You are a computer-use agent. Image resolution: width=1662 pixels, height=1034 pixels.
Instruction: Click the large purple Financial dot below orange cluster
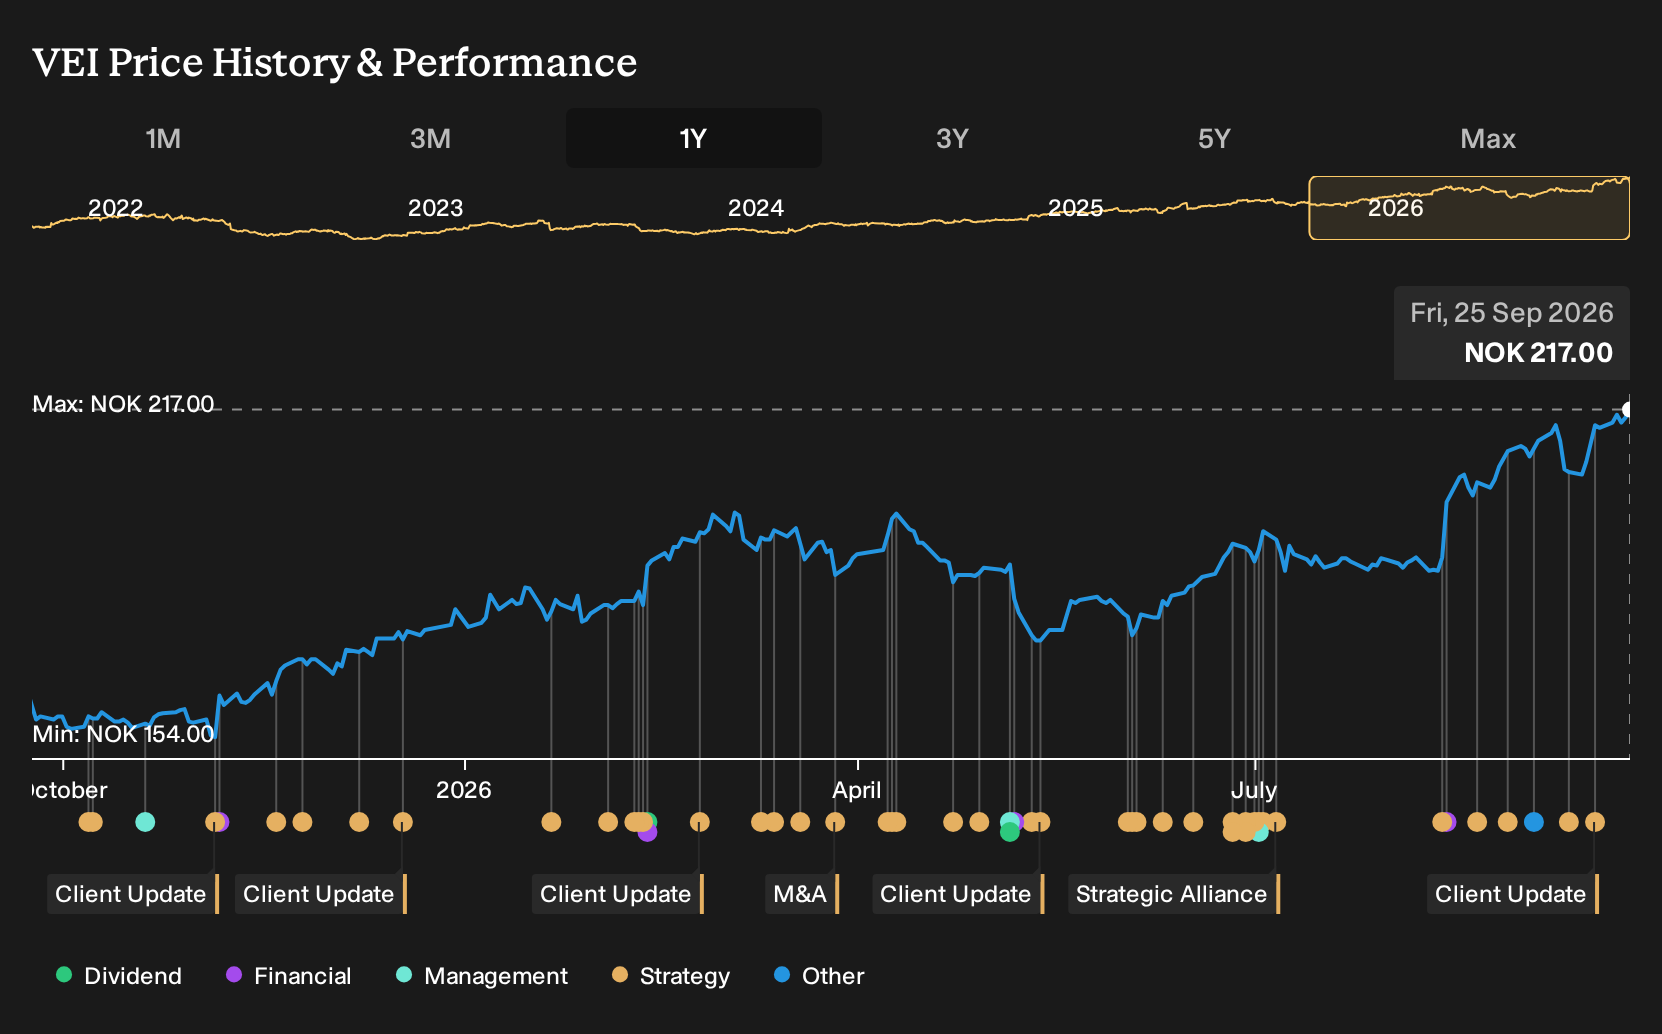[x=647, y=832]
